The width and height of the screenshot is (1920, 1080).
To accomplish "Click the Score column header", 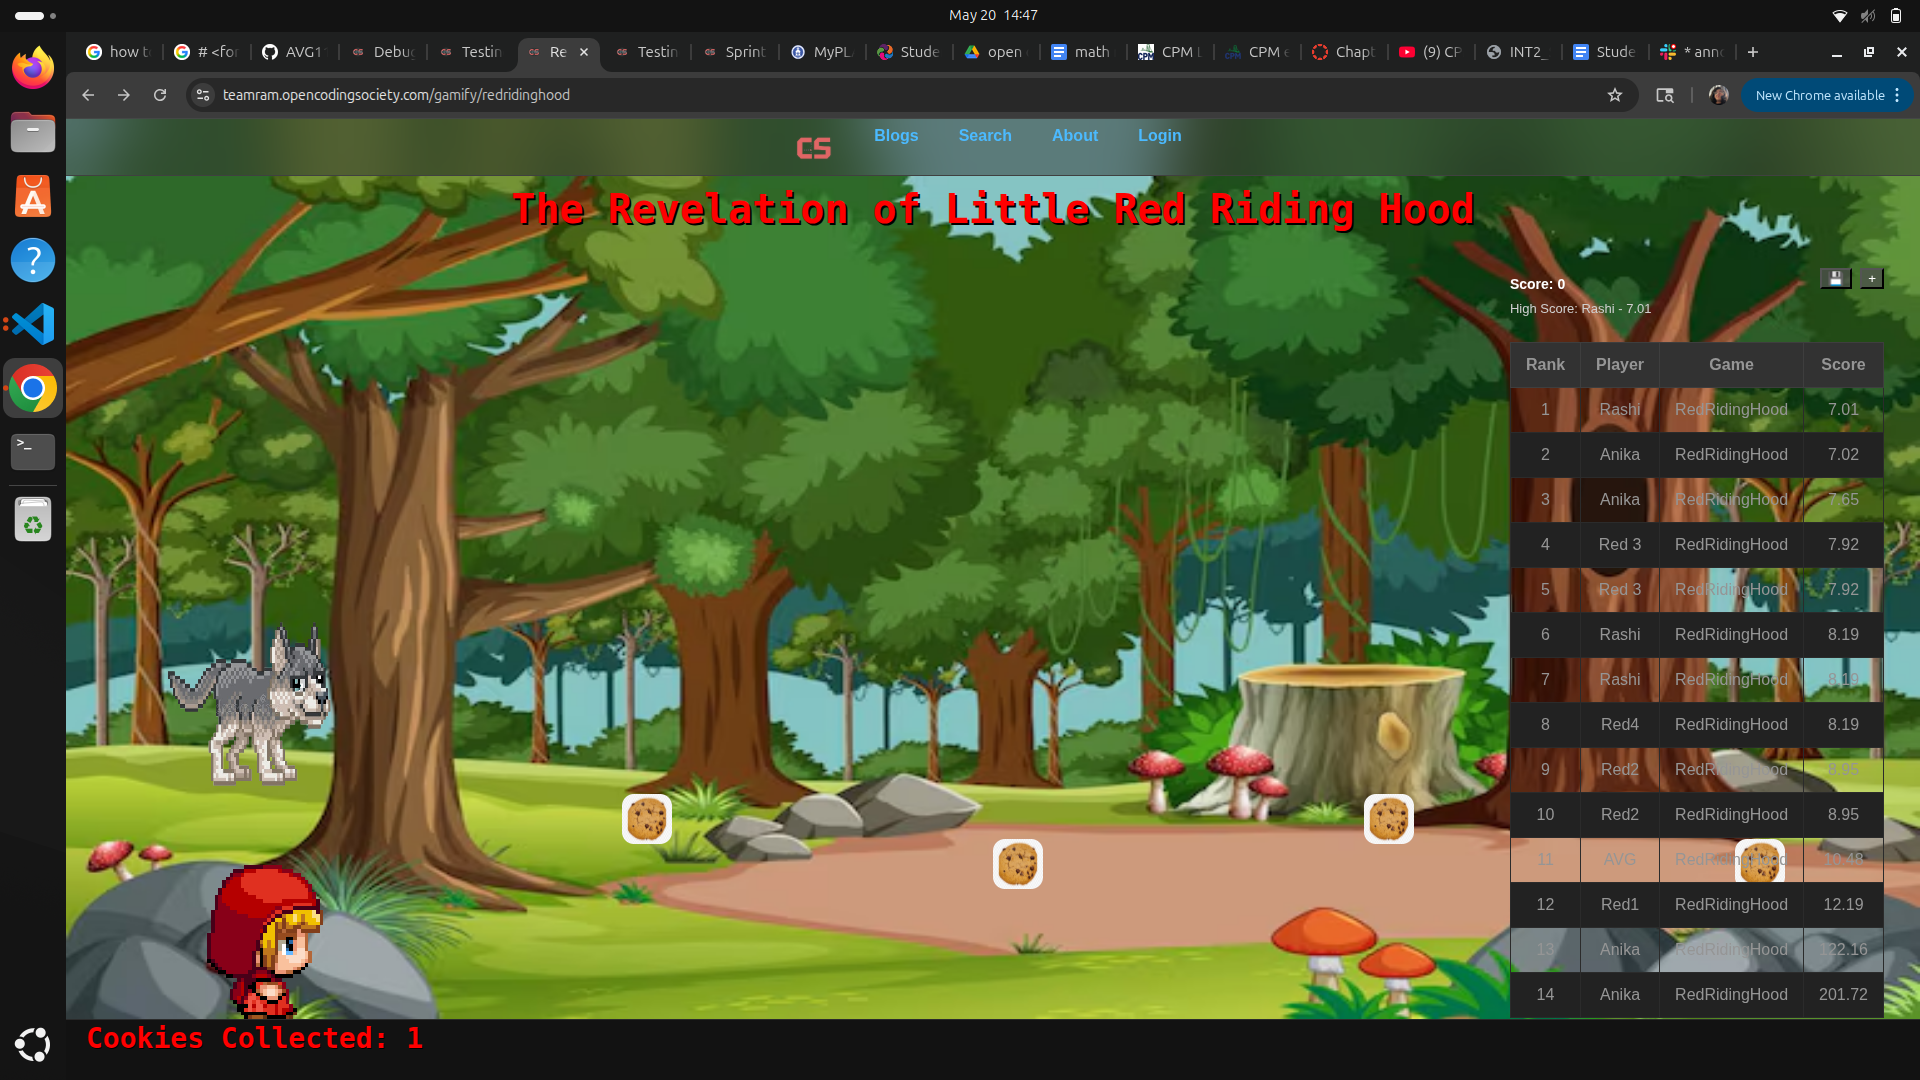I will point(1843,364).
